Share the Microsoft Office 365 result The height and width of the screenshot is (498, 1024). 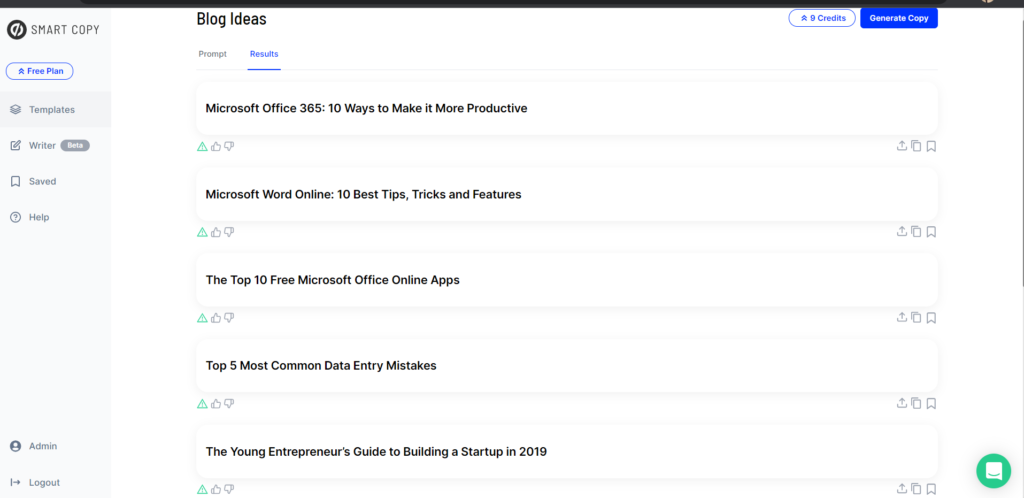click(x=902, y=146)
